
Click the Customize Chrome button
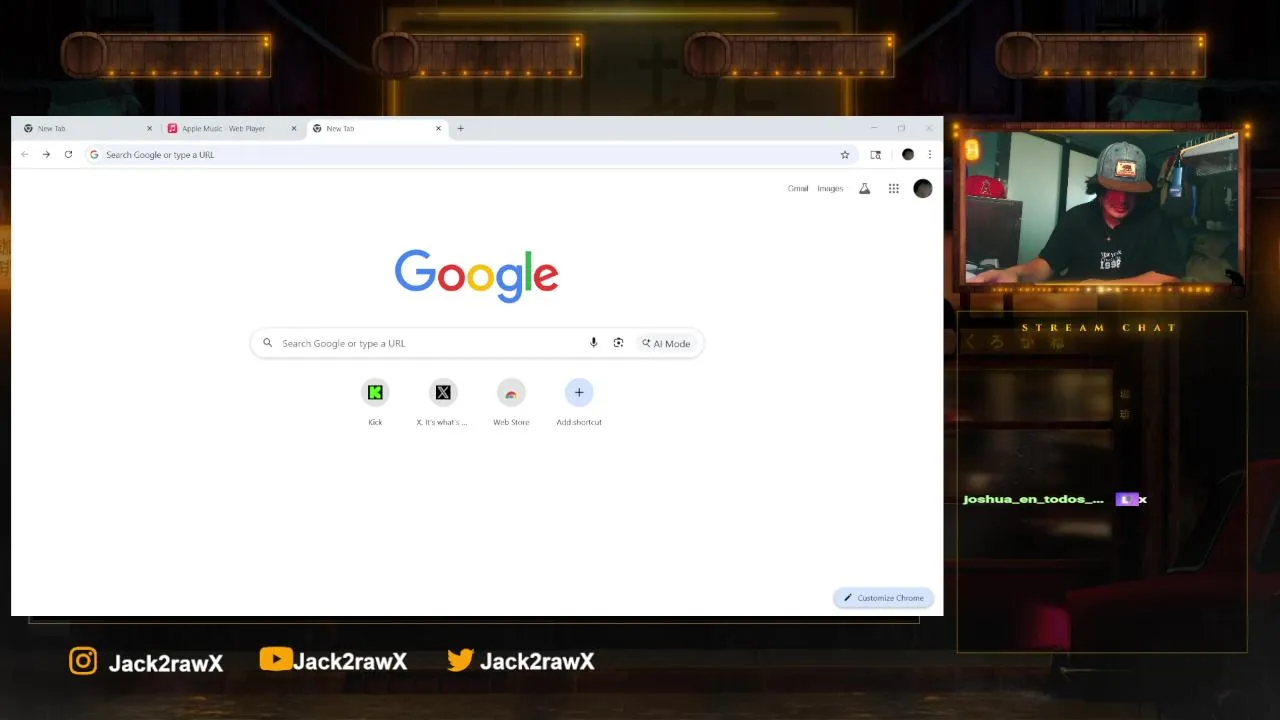(x=883, y=598)
